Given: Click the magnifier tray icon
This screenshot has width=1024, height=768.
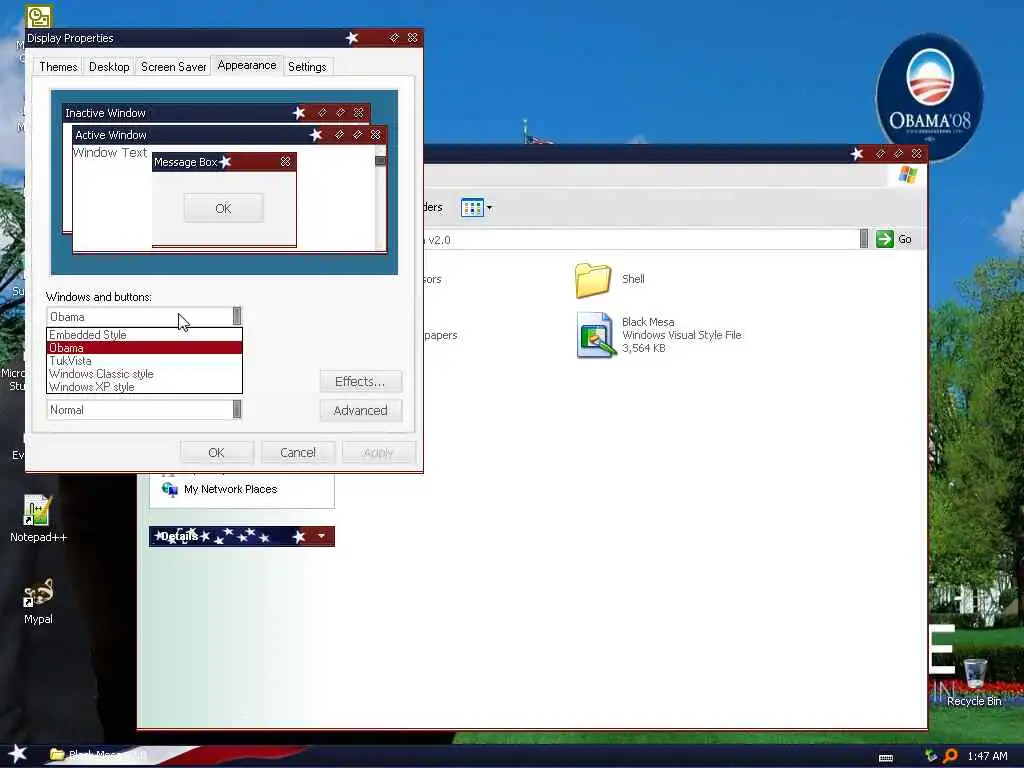Looking at the screenshot, I should (950, 756).
